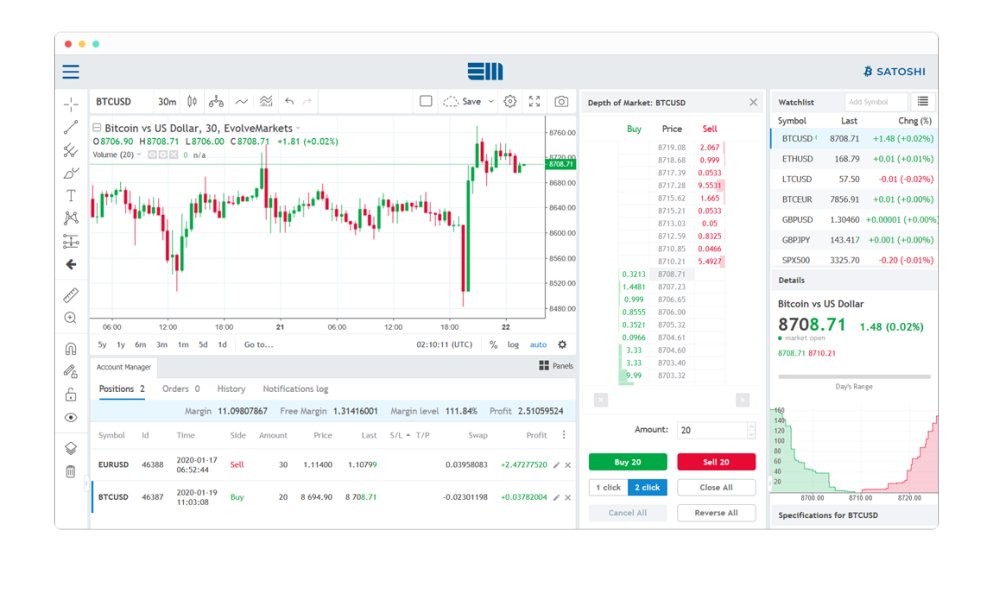Switch order mode to 1 click
The image size is (993, 600).
(x=608, y=488)
